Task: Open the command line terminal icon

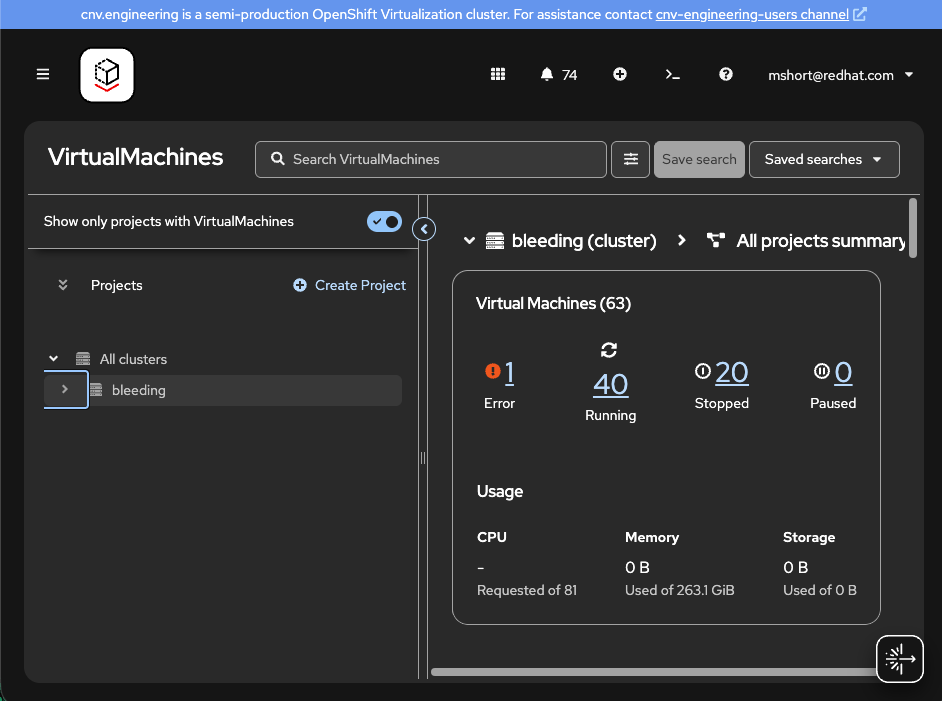Action: 673,75
